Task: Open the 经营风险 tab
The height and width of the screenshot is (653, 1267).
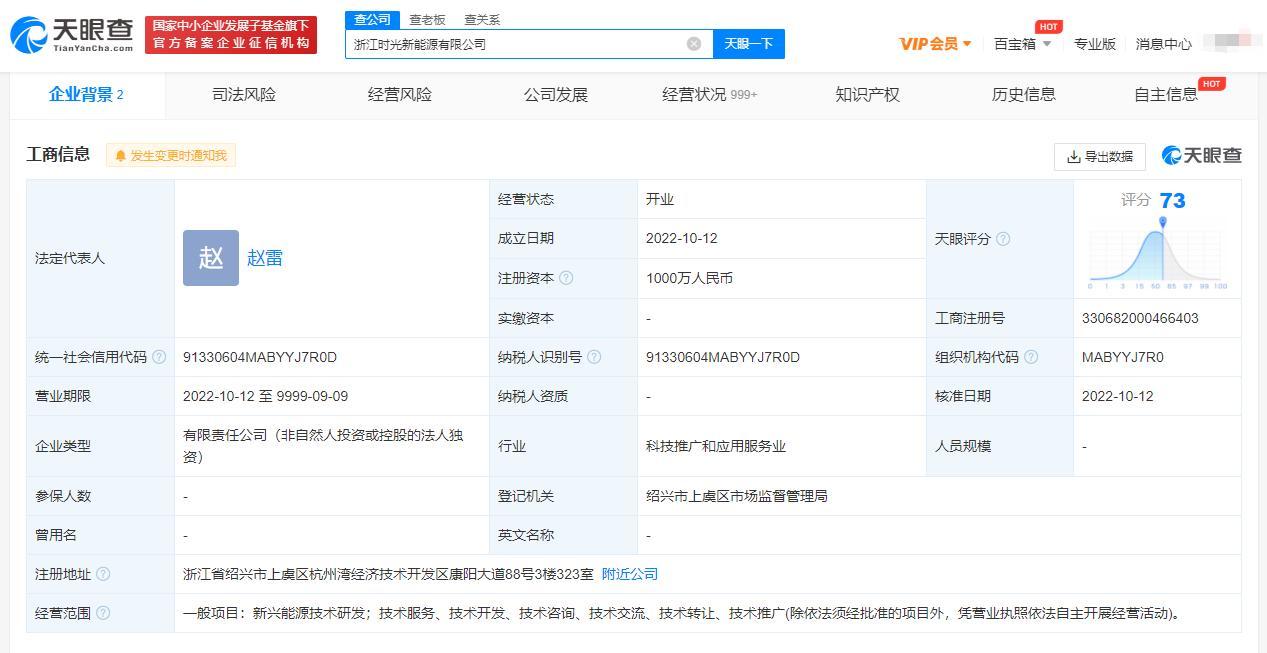Action: click(x=400, y=95)
